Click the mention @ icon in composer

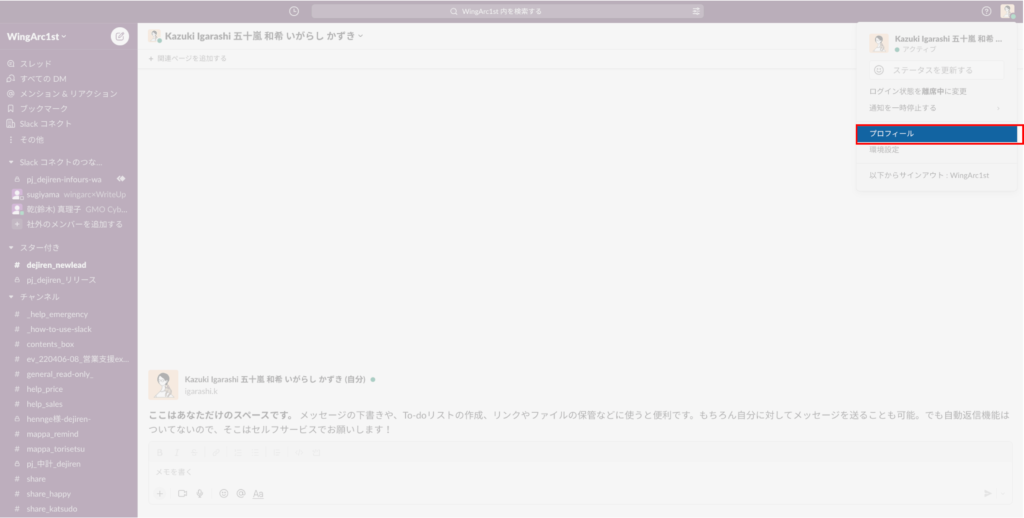pos(240,493)
